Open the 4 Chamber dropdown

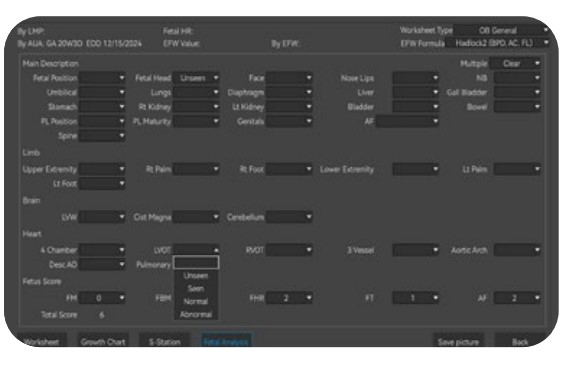tap(102, 250)
